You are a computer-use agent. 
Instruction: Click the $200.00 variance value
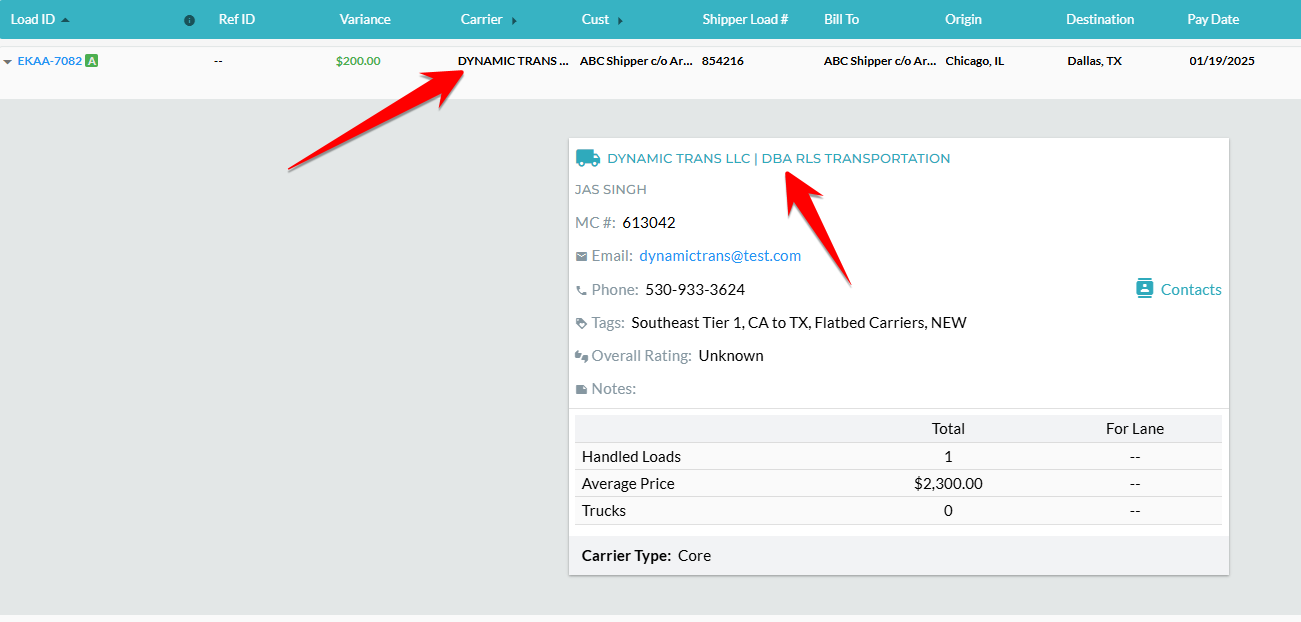click(x=358, y=61)
